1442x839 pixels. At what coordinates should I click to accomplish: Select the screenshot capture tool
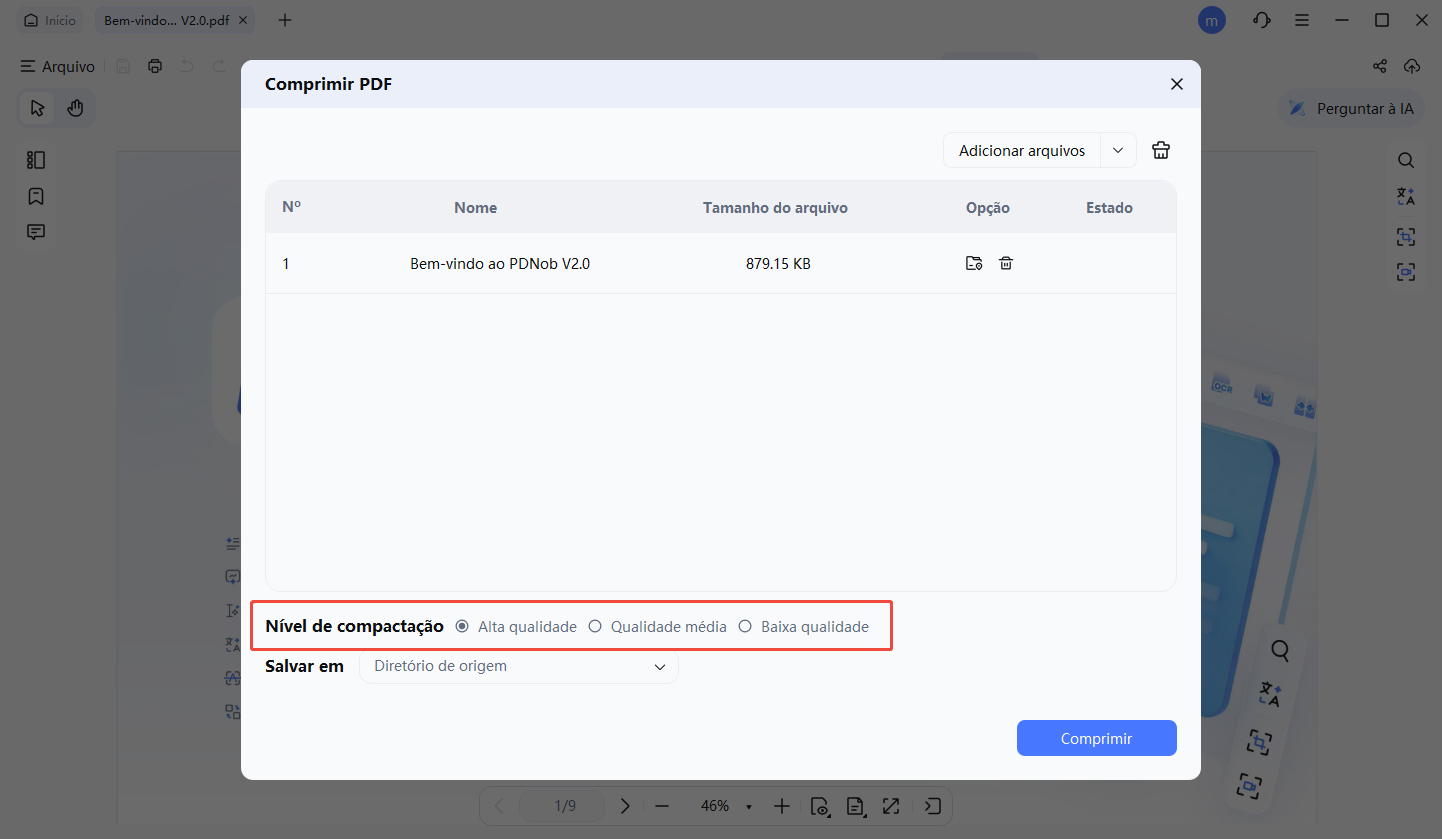1406,236
